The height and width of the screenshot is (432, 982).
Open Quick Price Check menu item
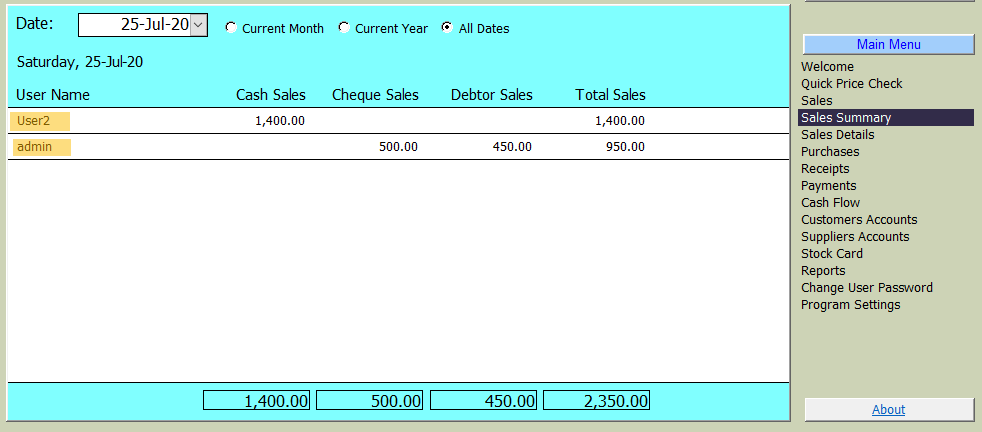click(851, 84)
